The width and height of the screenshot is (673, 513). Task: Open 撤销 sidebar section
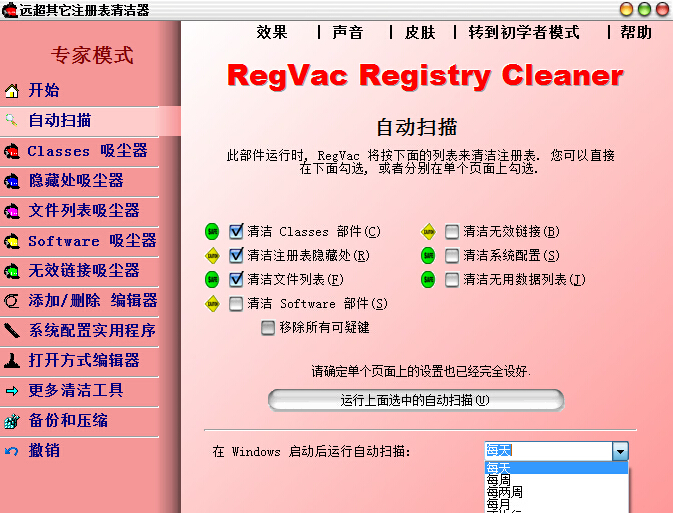point(79,451)
